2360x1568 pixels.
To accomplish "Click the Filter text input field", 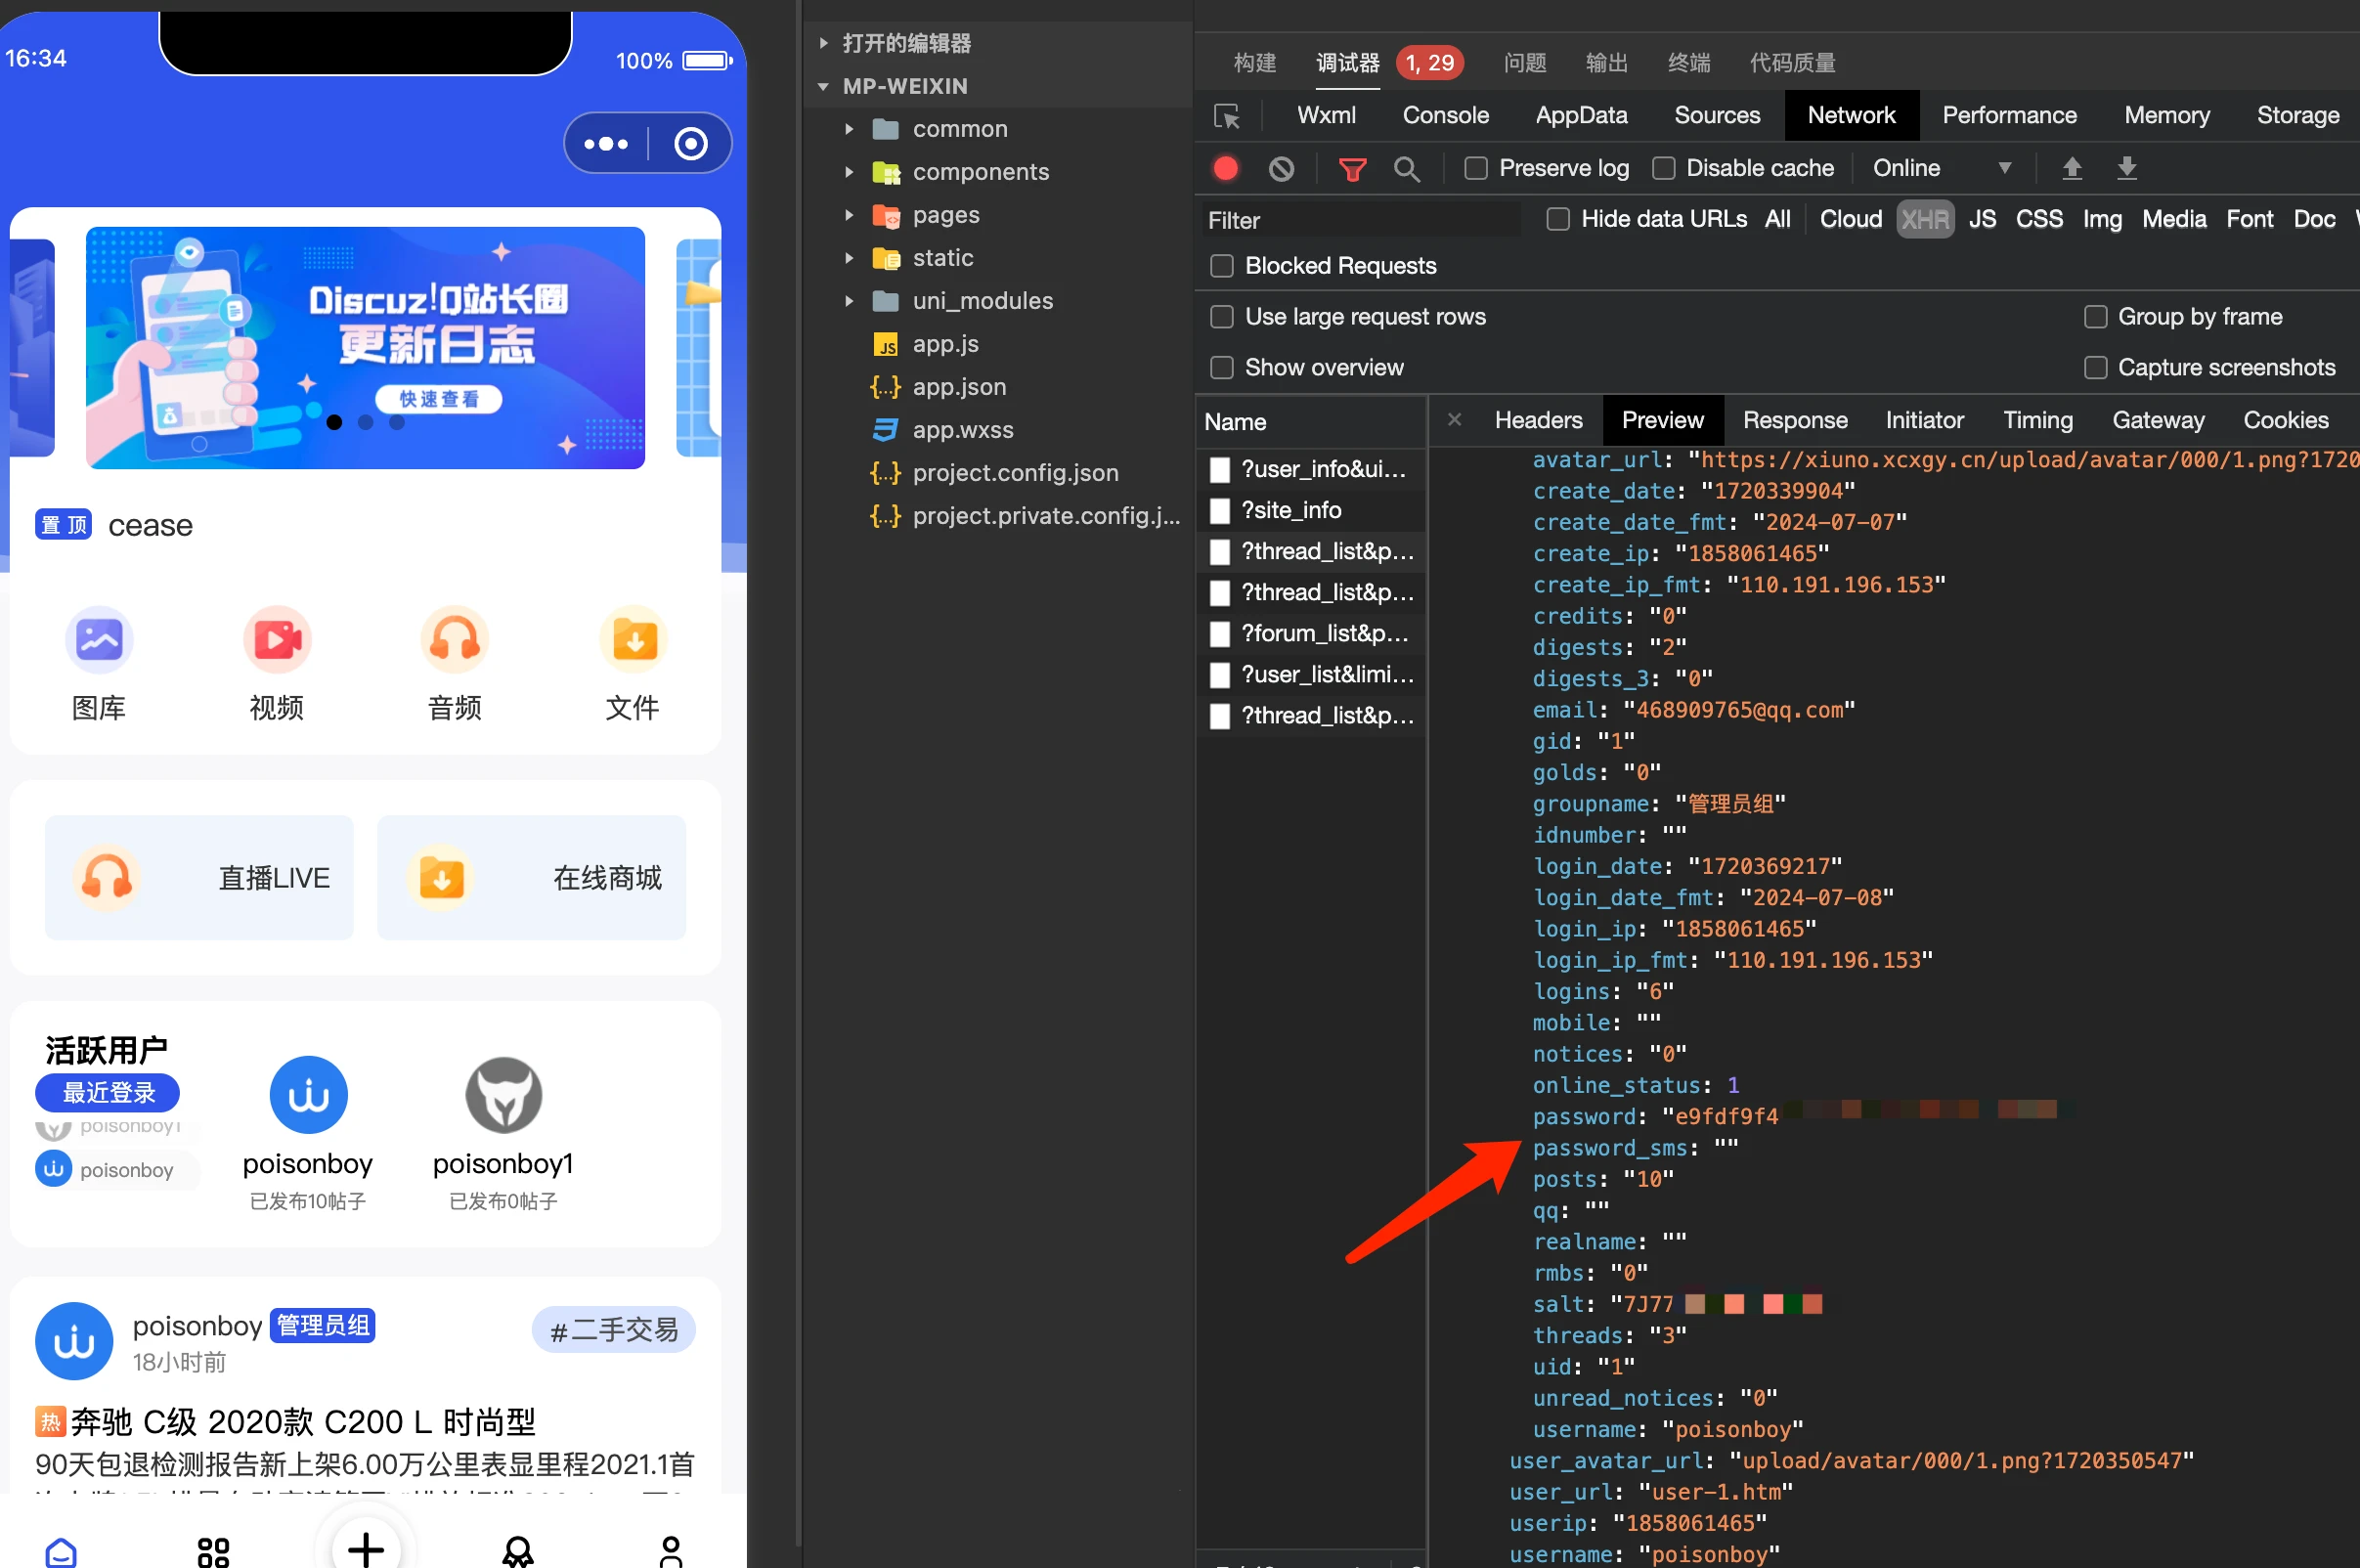I will pyautogui.click(x=1360, y=220).
